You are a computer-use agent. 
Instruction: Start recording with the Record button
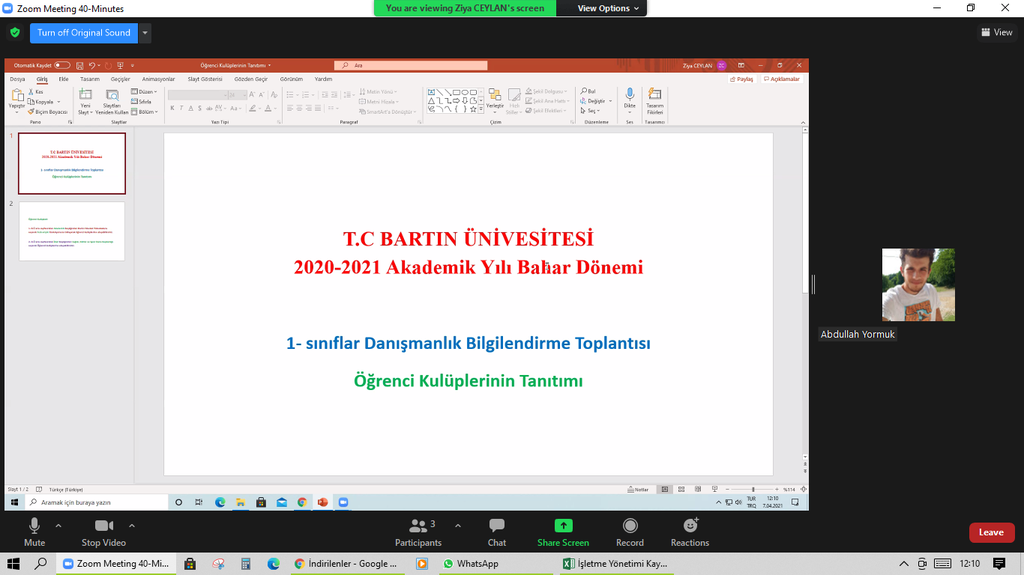click(629, 531)
